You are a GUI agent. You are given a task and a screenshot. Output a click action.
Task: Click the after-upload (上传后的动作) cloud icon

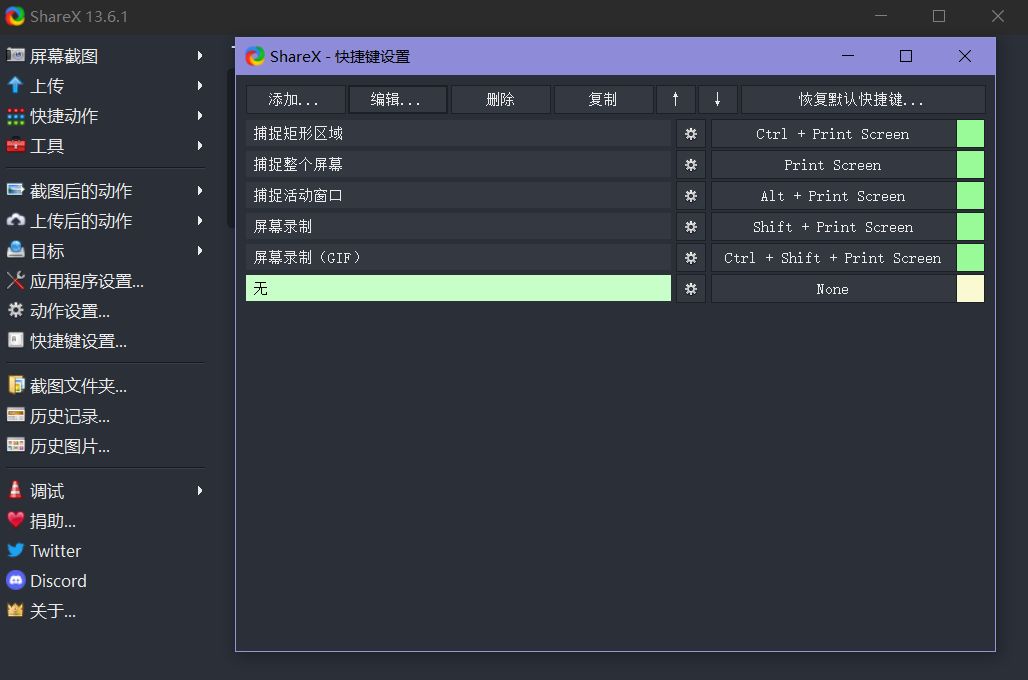pos(15,220)
